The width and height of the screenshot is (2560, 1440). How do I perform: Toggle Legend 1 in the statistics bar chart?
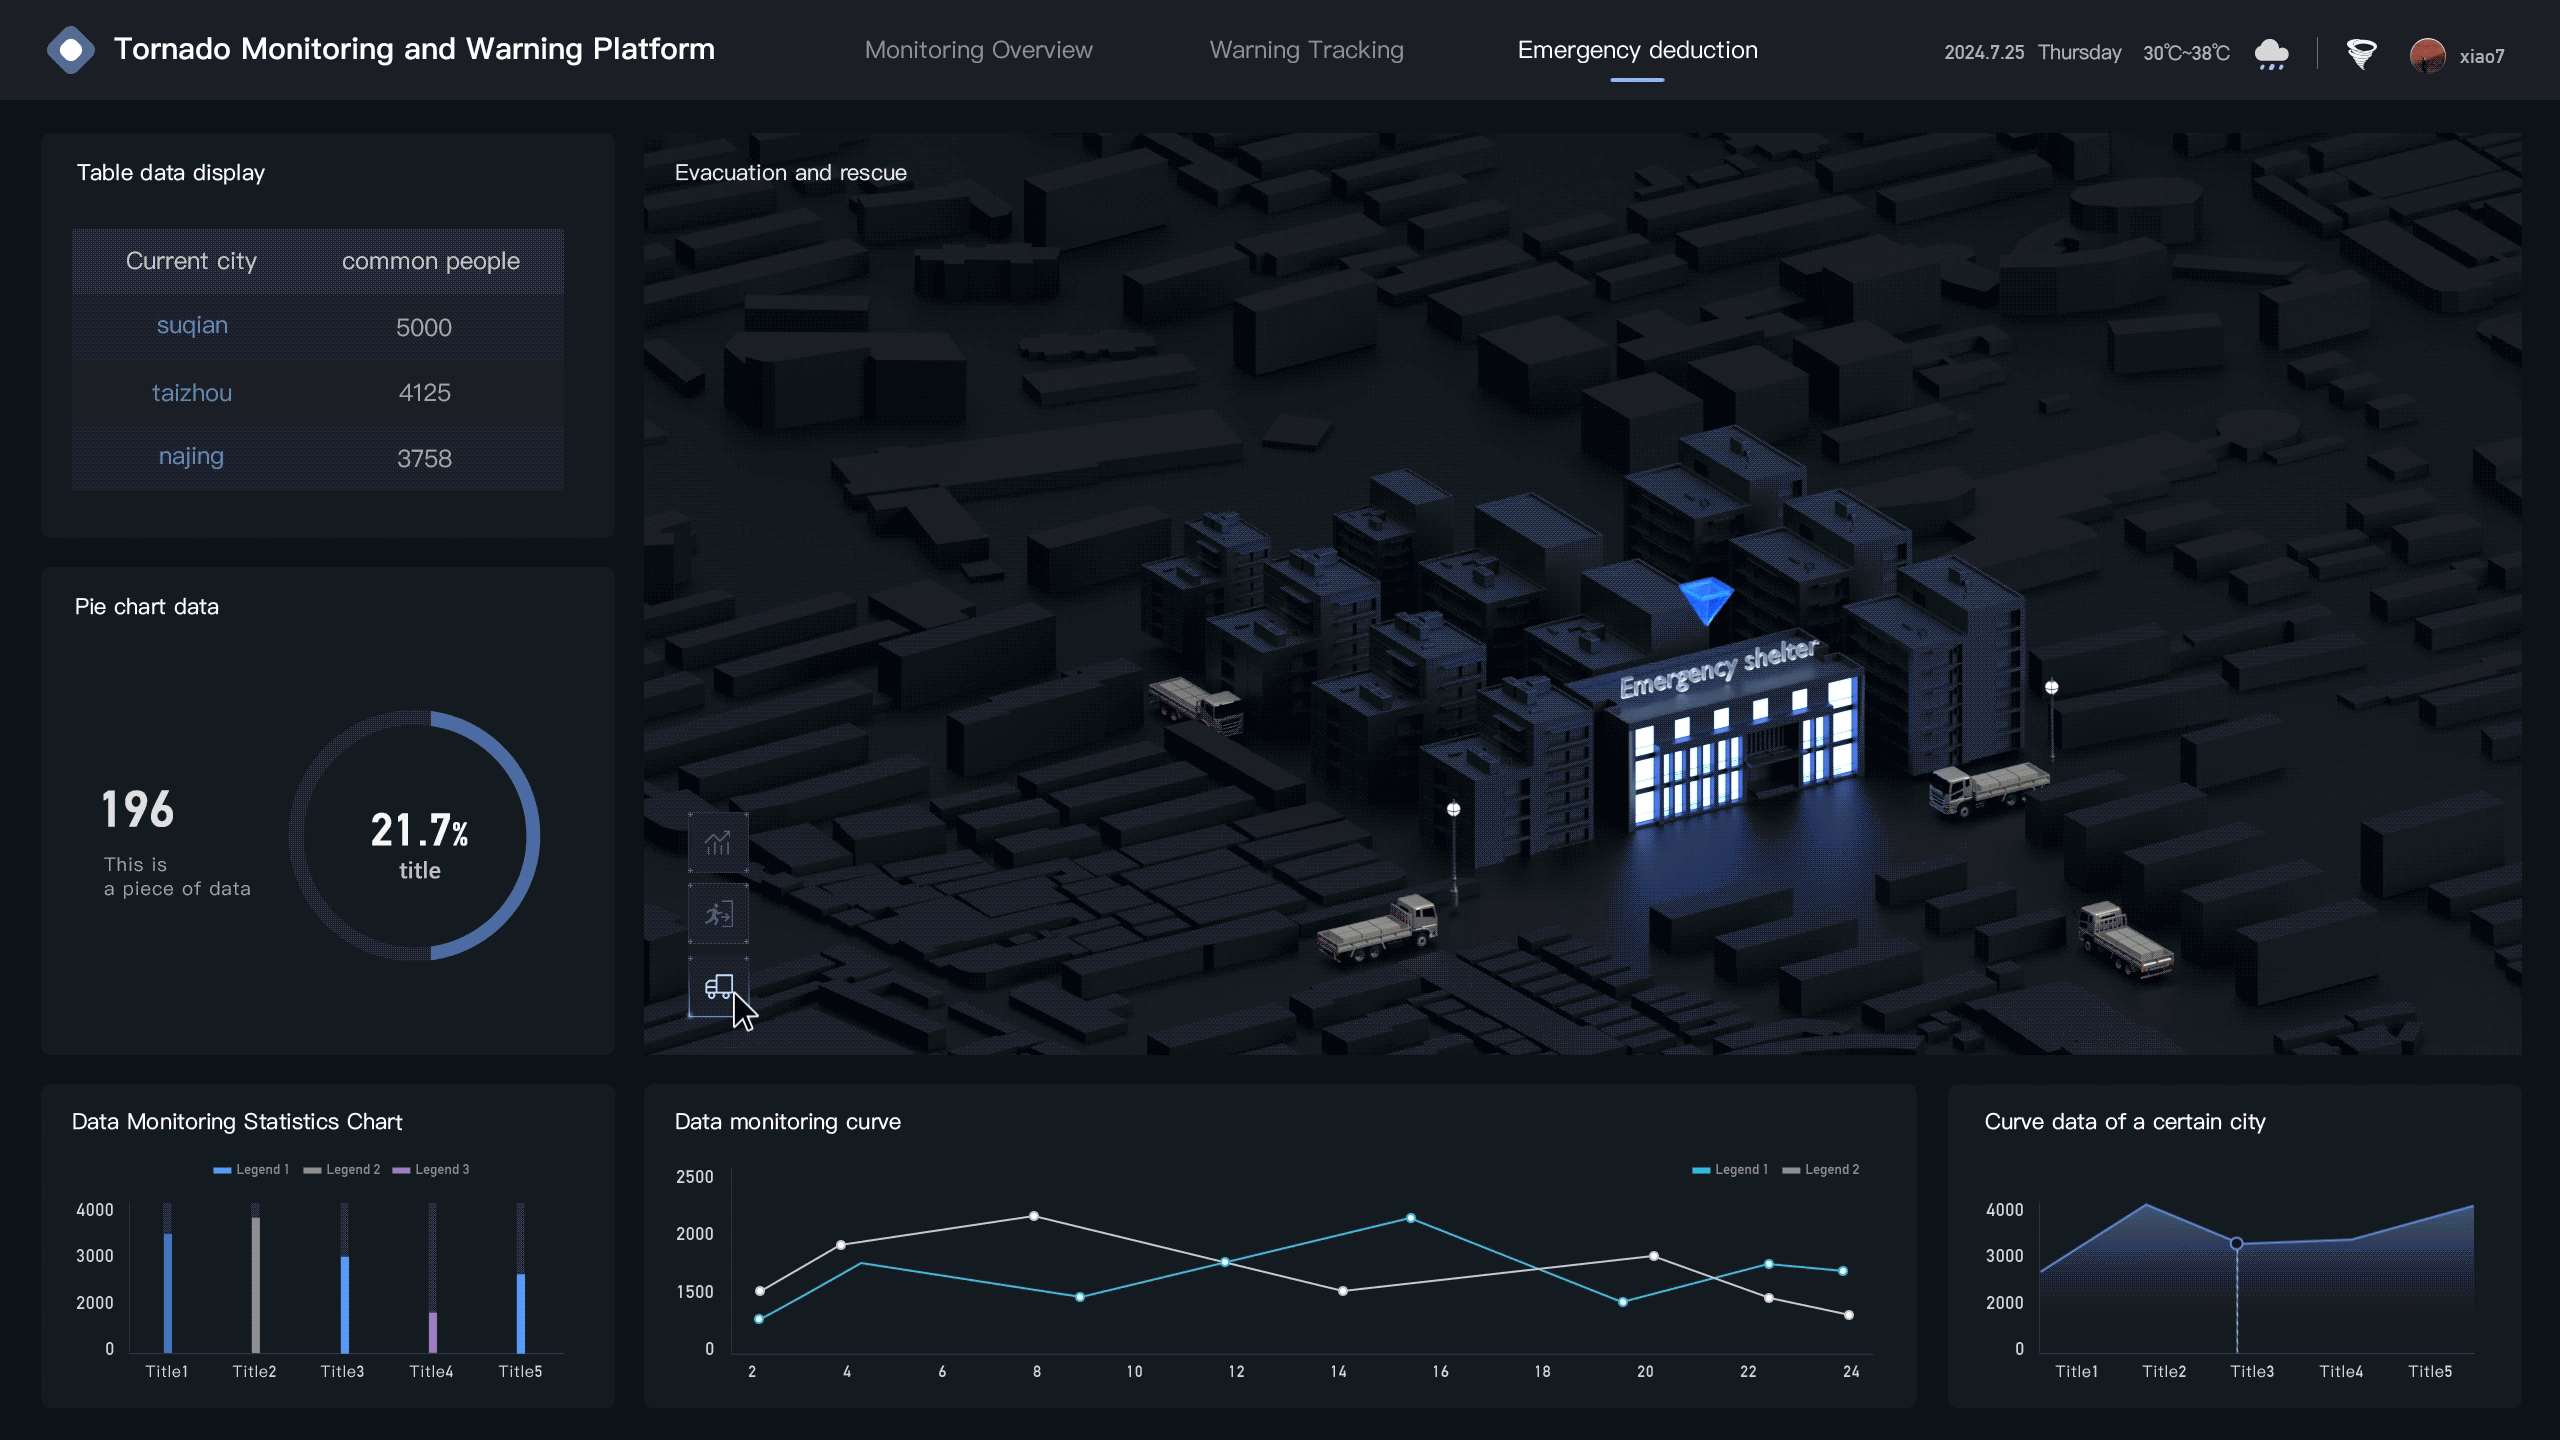tap(251, 1169)
